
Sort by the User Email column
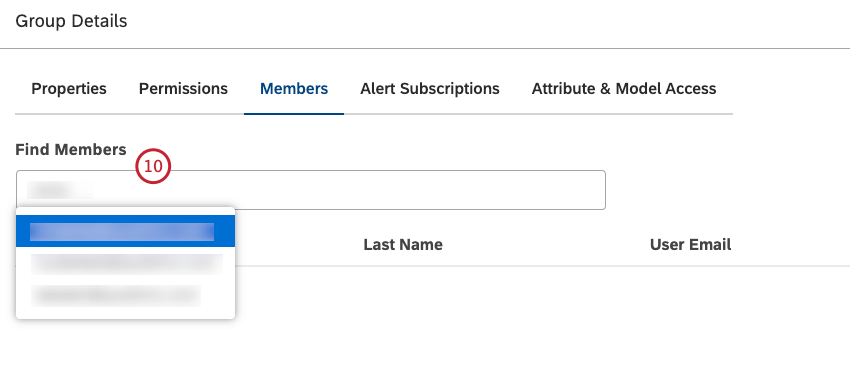[x=690, y=245]
